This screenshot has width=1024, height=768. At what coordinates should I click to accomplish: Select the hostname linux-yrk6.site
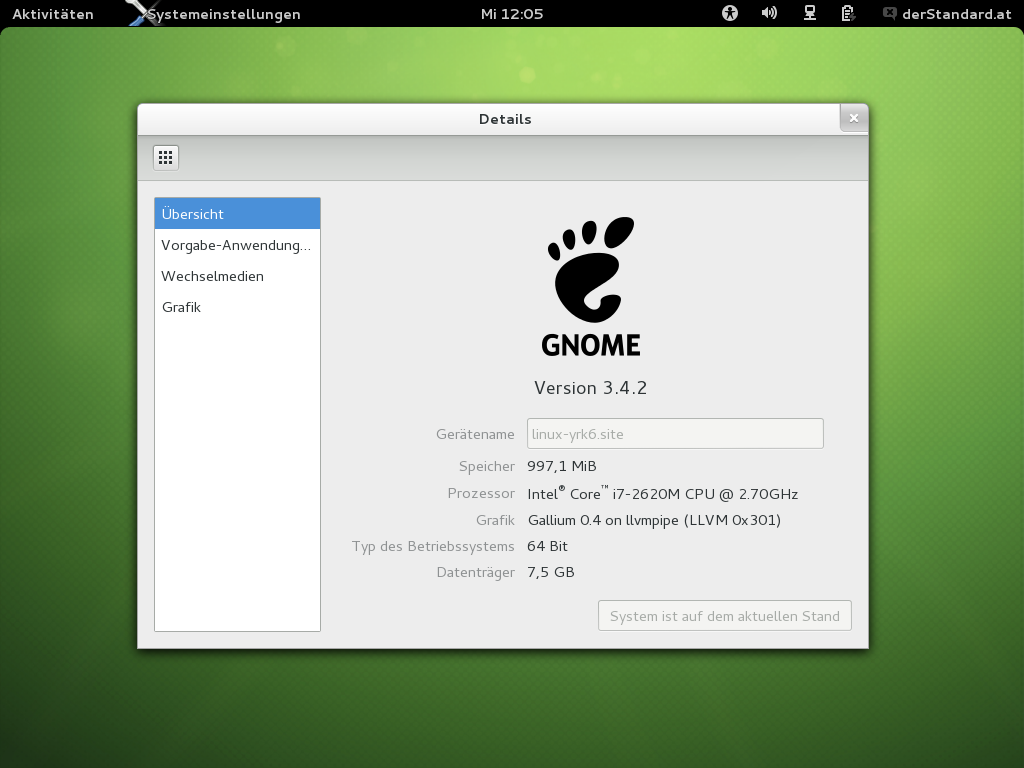coord(573,433)
